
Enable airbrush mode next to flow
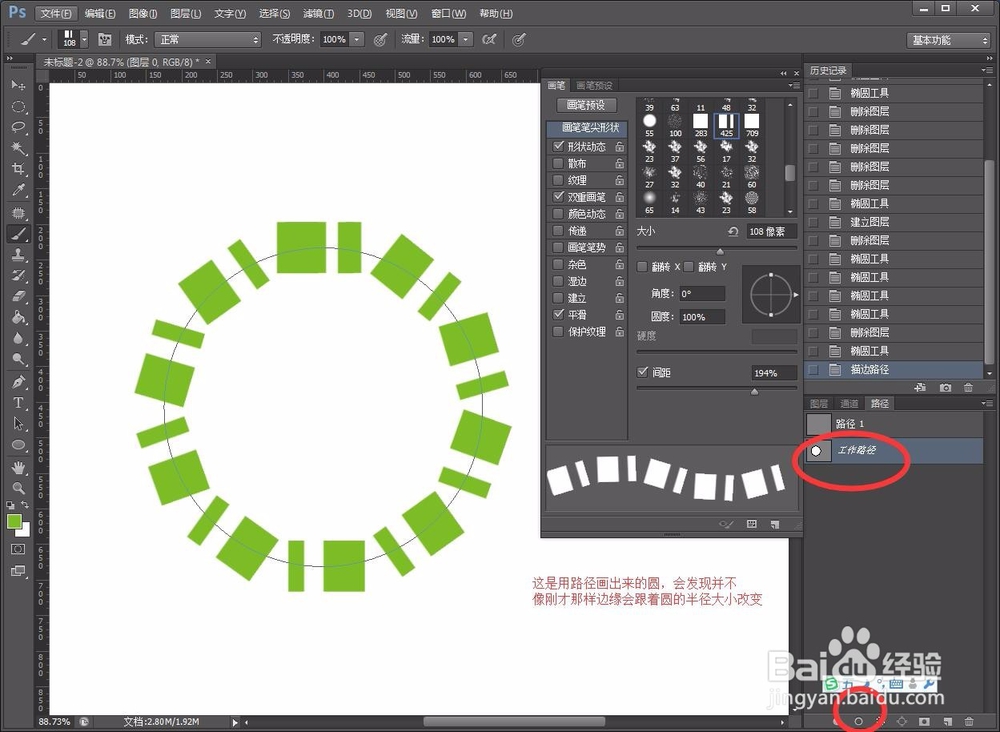[x=489, y=40]
